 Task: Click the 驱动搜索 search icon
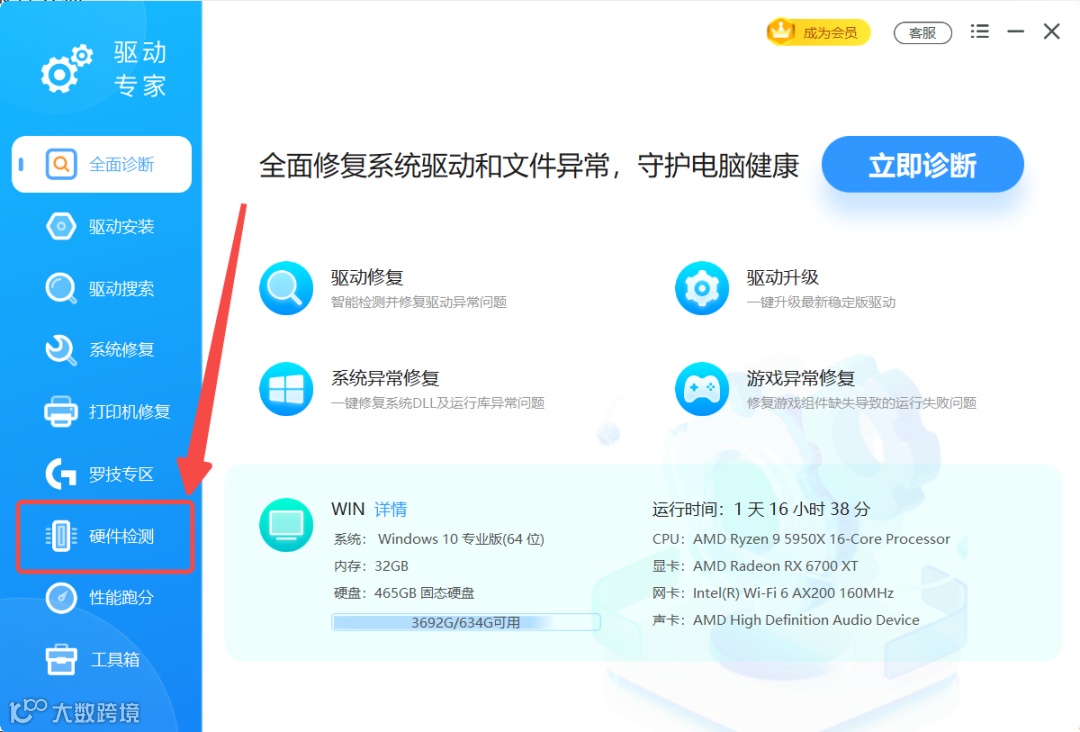[61, 288]
